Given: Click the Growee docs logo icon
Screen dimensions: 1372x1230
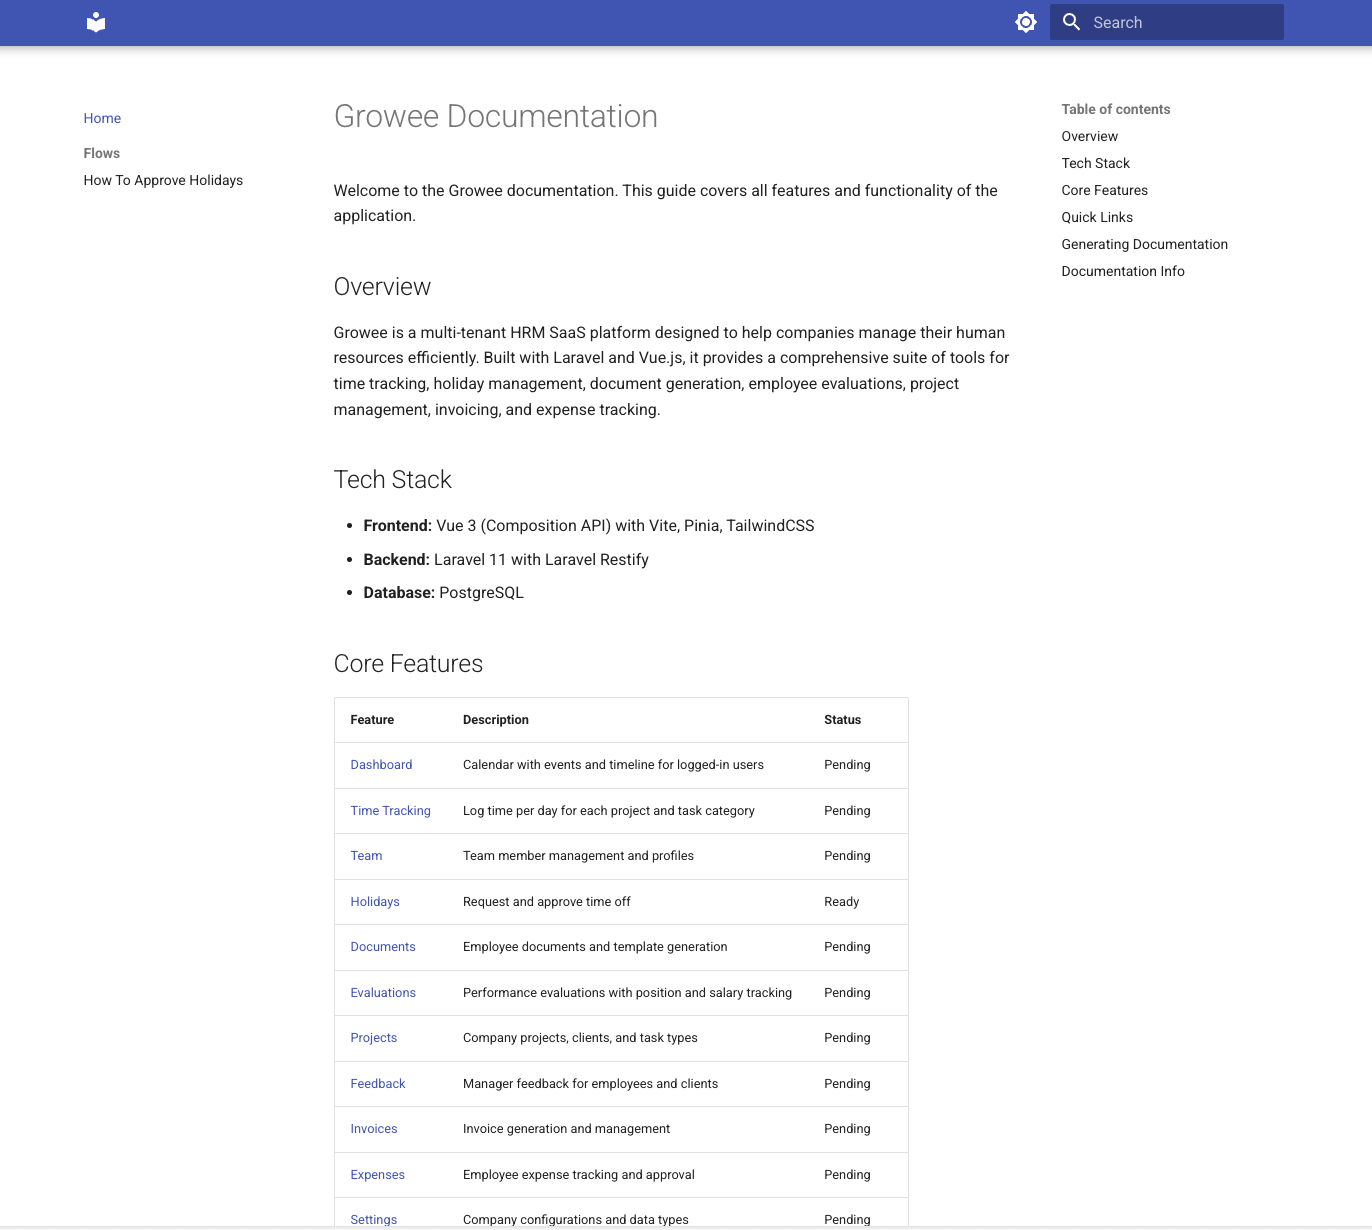Looking at the screenshot, I should (x=96, y=22).
